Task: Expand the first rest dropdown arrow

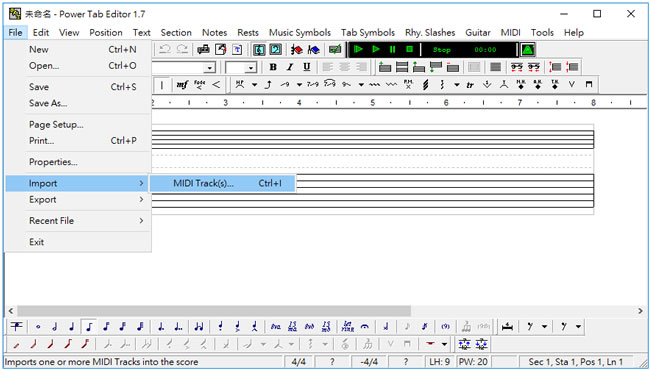Action: coord(544,327)
